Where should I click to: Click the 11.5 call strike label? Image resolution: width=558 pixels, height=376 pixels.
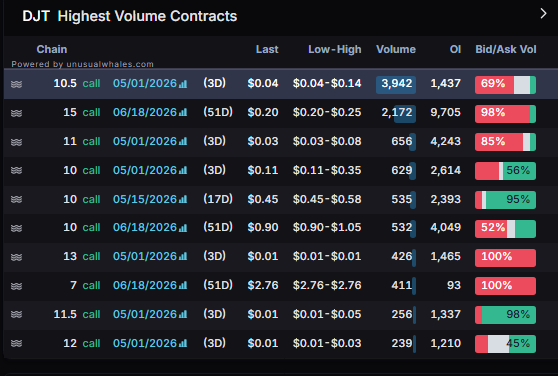coord(77,314)
